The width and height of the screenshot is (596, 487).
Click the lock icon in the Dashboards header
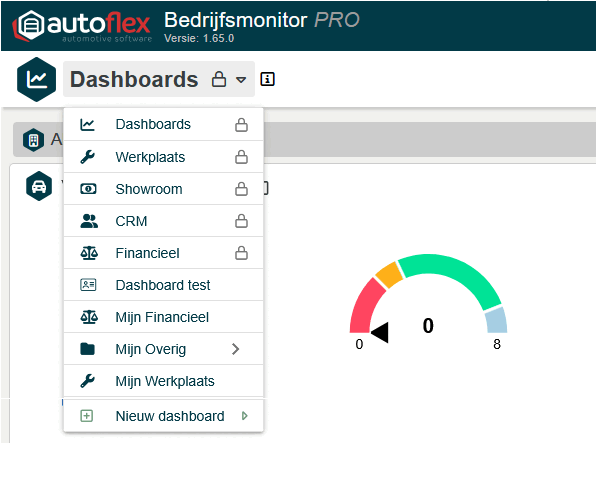[x=219, y=79]
